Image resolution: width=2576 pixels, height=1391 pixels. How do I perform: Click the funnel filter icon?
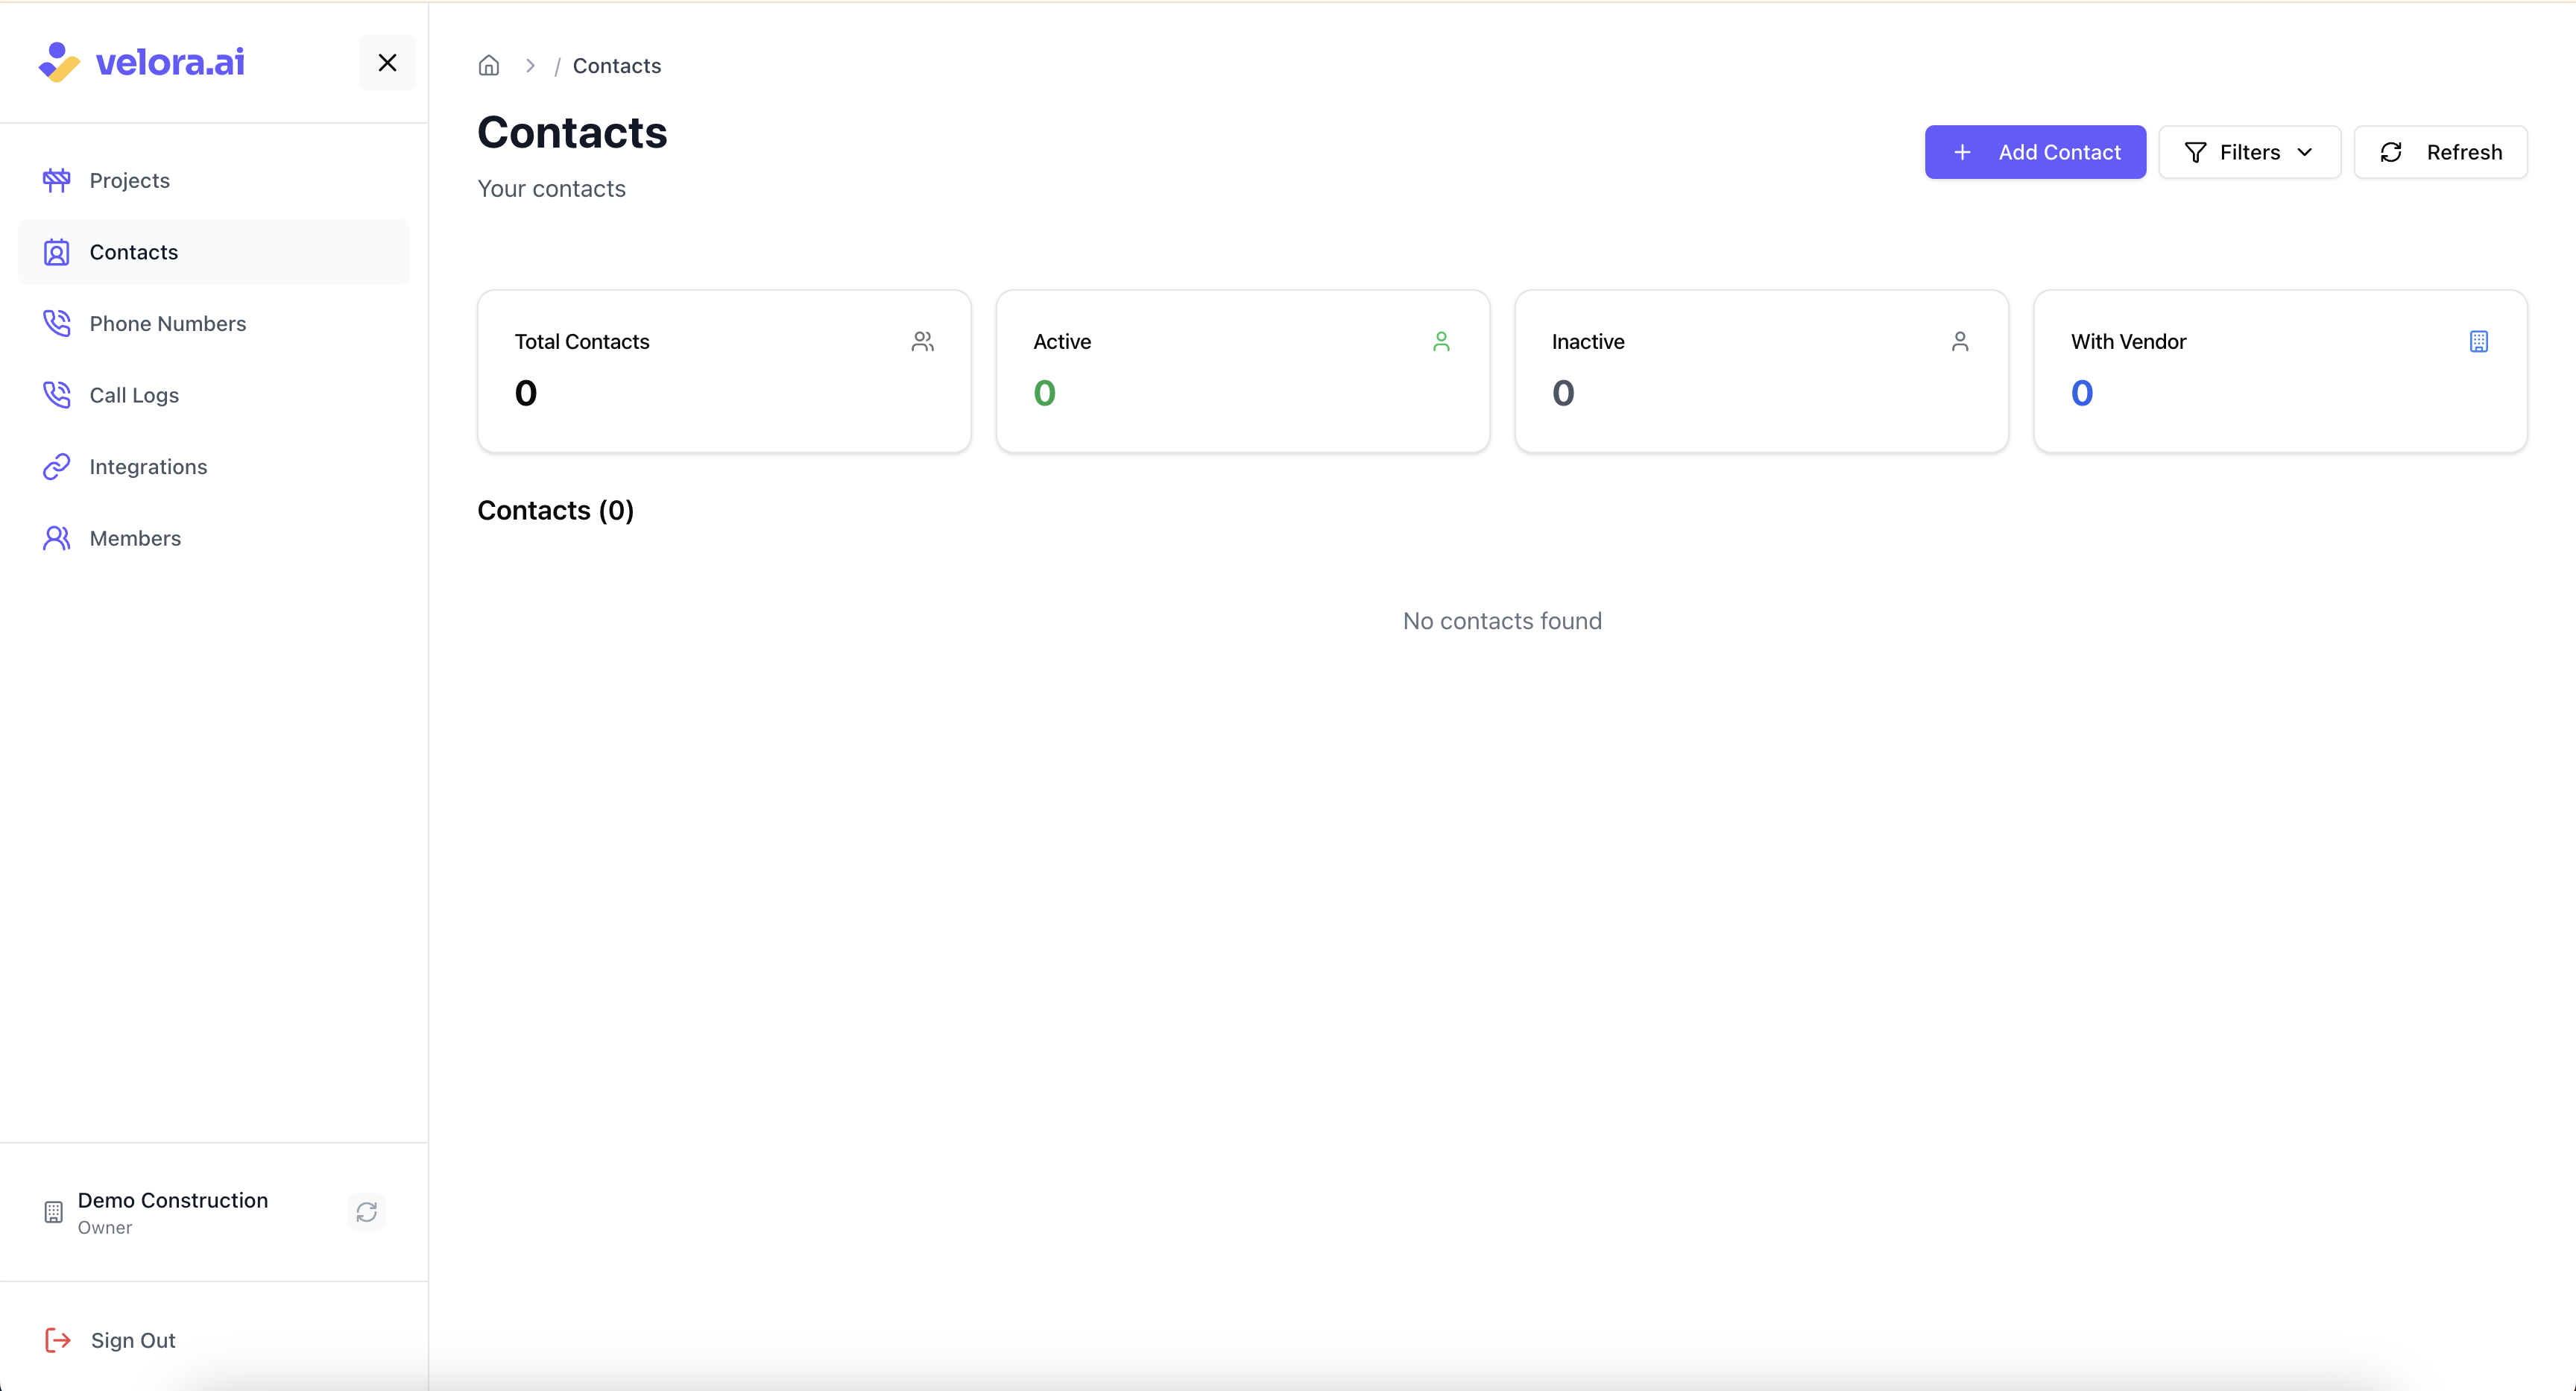pos(2196,152)
